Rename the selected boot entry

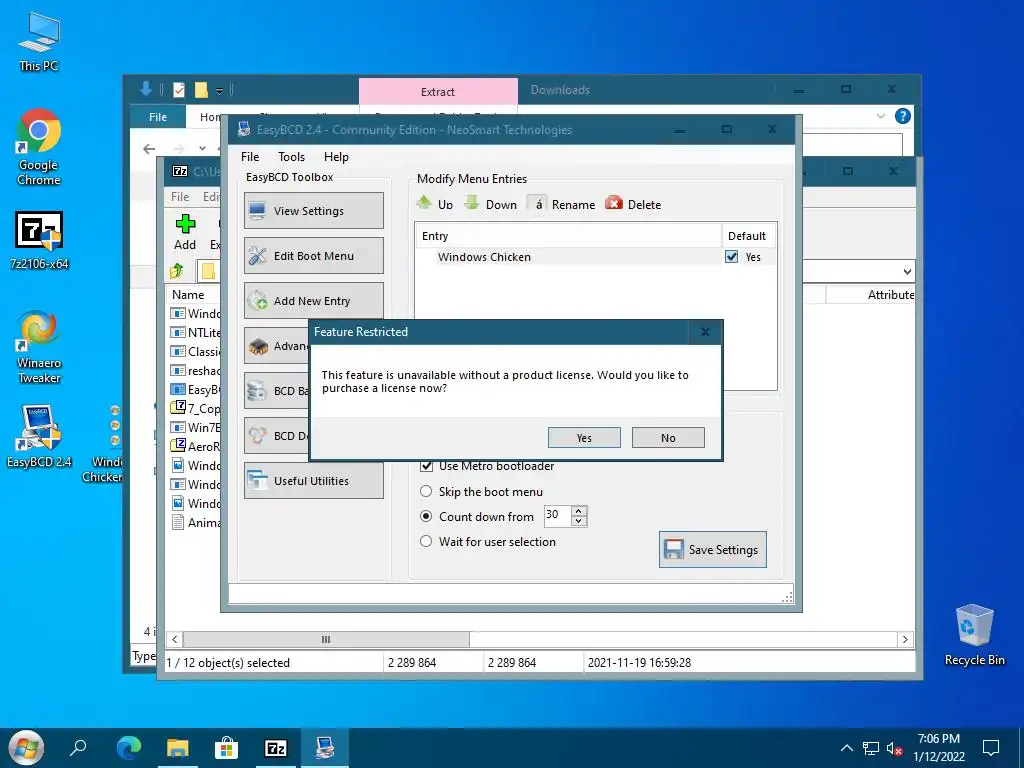562,204
